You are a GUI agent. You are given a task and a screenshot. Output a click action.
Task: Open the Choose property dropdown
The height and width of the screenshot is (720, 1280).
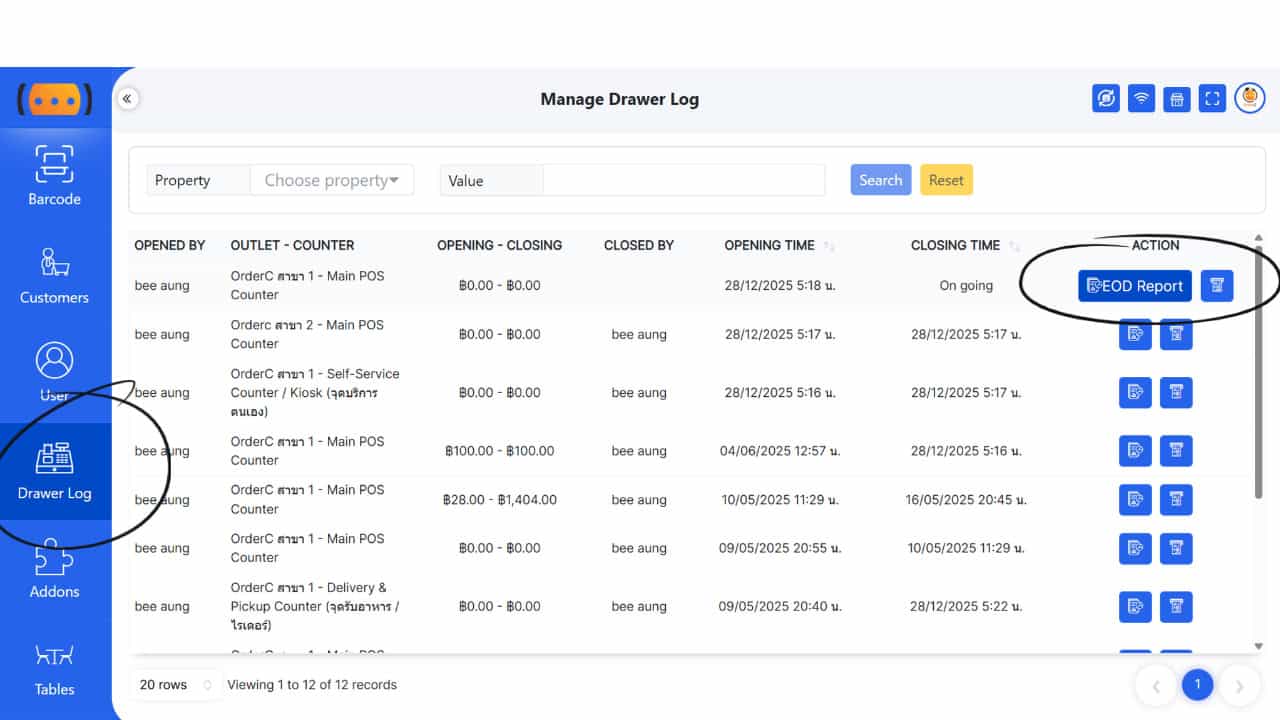331,180
